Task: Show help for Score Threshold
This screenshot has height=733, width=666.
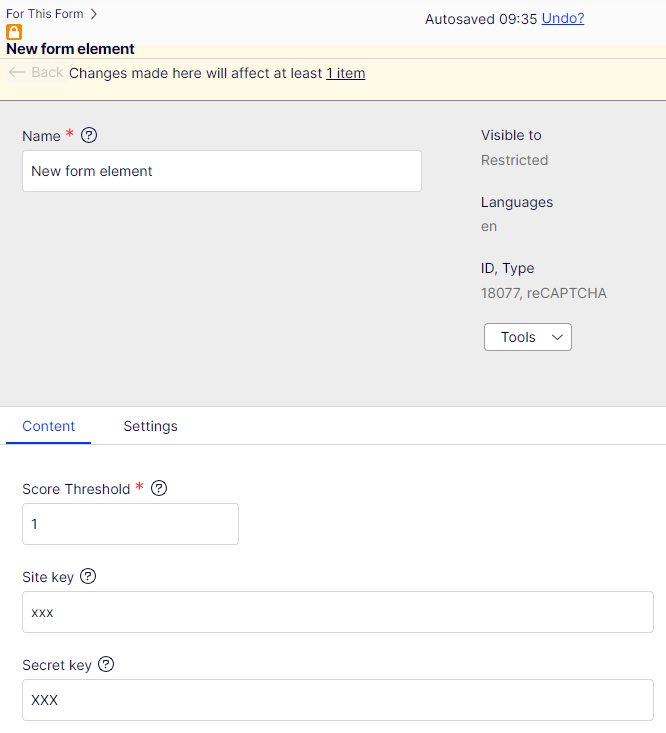Action: tap(159, 489)
